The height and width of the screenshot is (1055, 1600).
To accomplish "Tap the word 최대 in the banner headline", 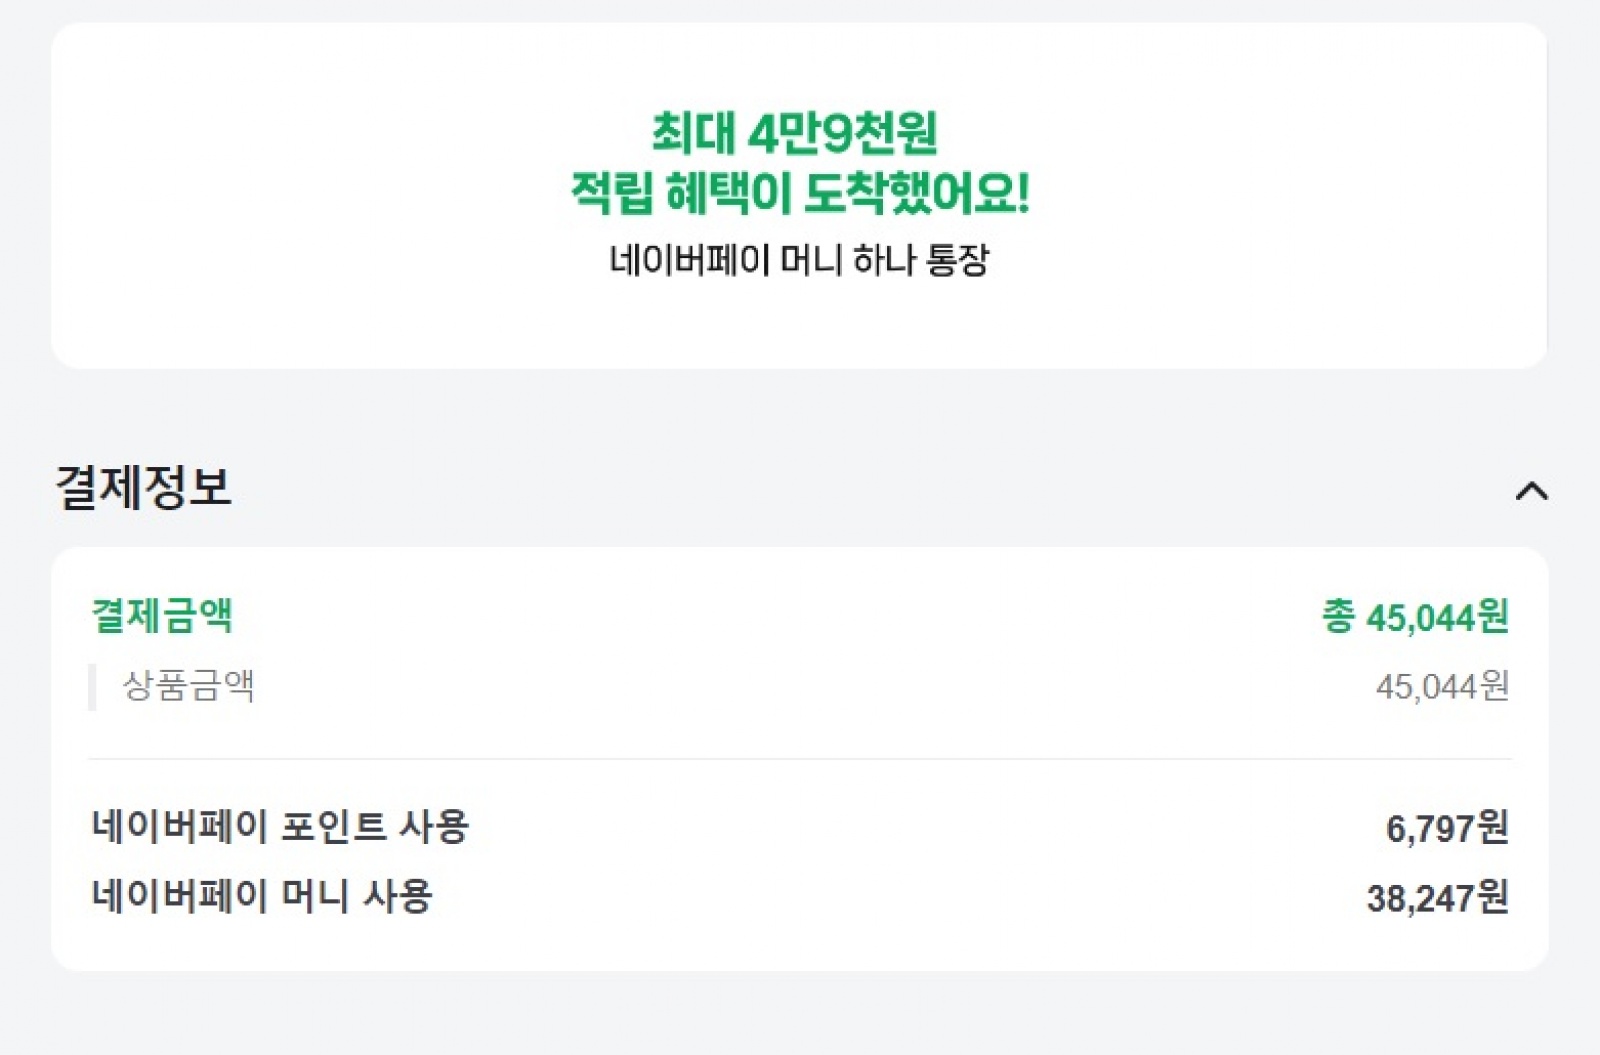I will [x=692, y=133].
